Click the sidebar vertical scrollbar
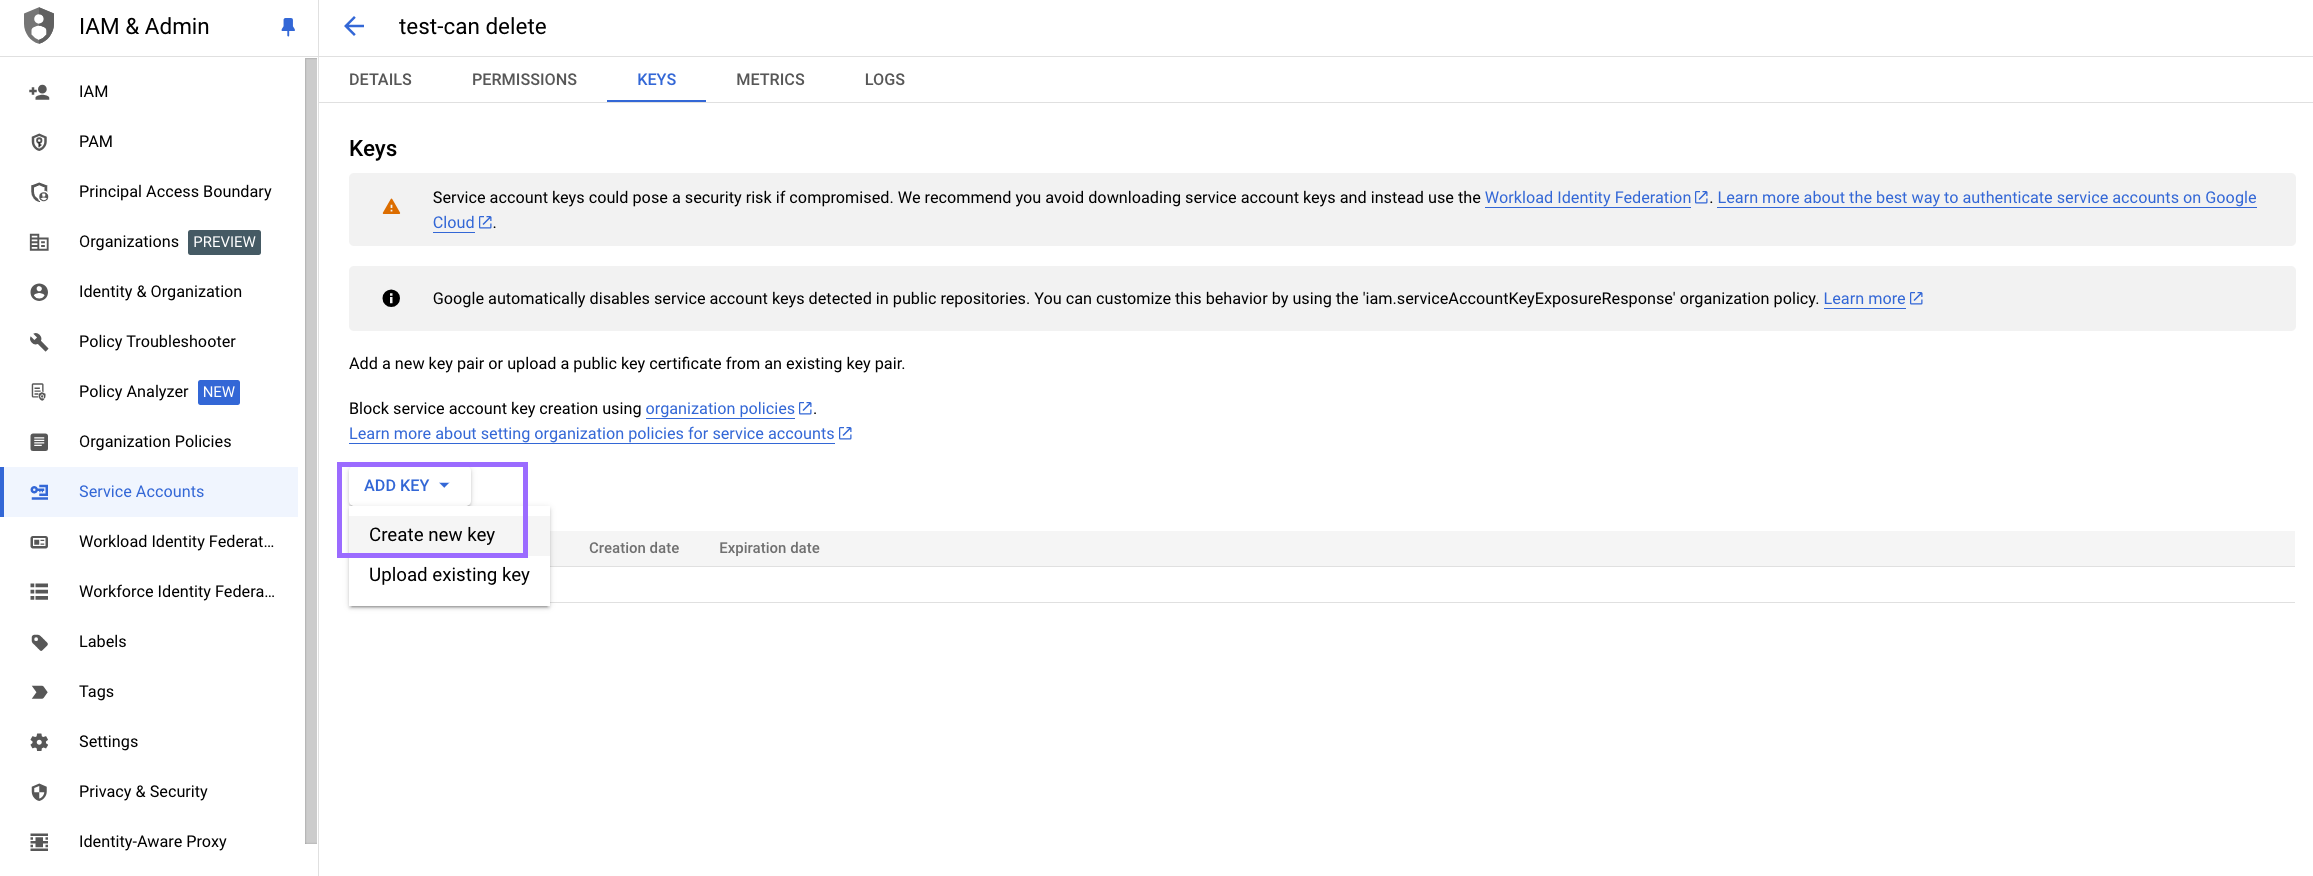The width and height of the screenshot is (2313, 876). point(310,450)
